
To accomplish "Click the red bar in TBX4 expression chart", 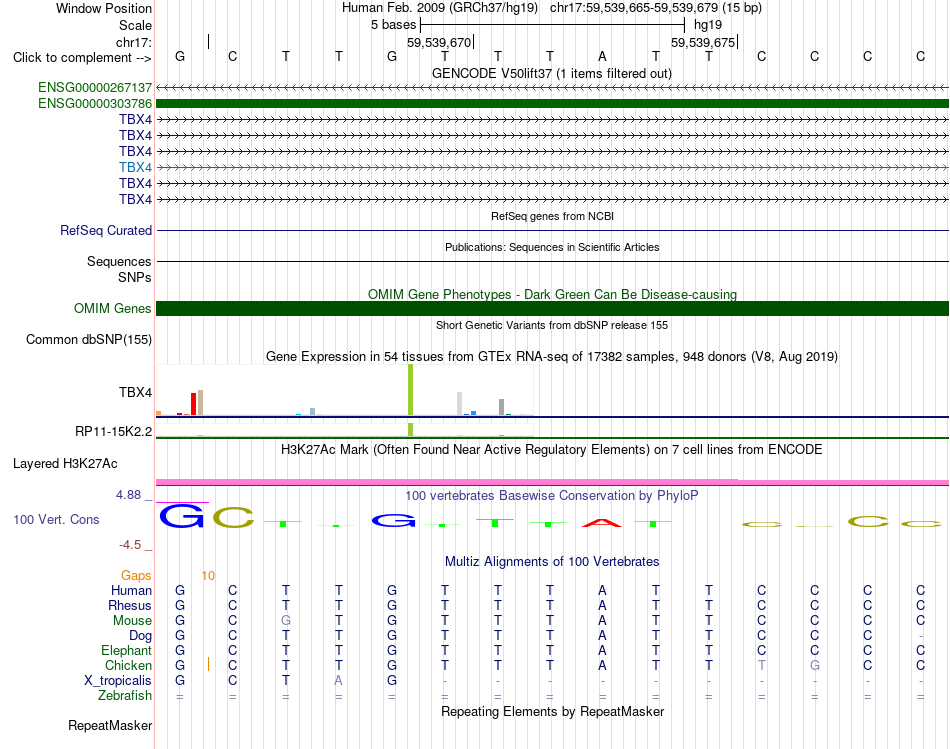I will click(193, 404).
